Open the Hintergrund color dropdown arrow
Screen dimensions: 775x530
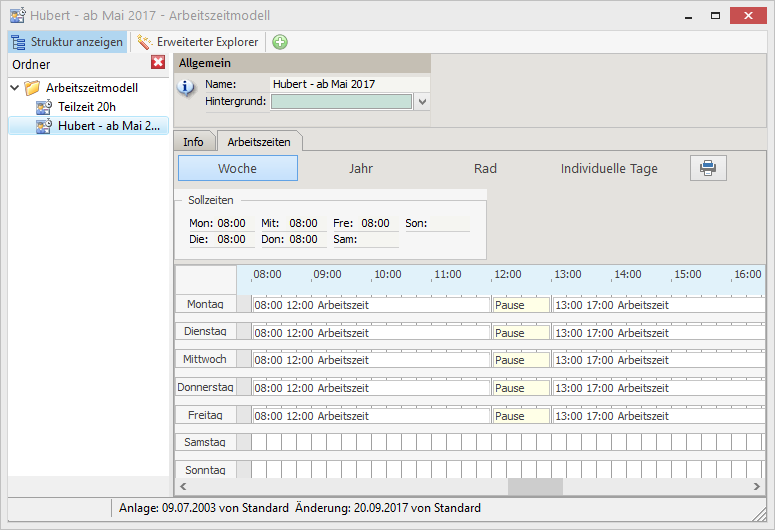[422, 101]
